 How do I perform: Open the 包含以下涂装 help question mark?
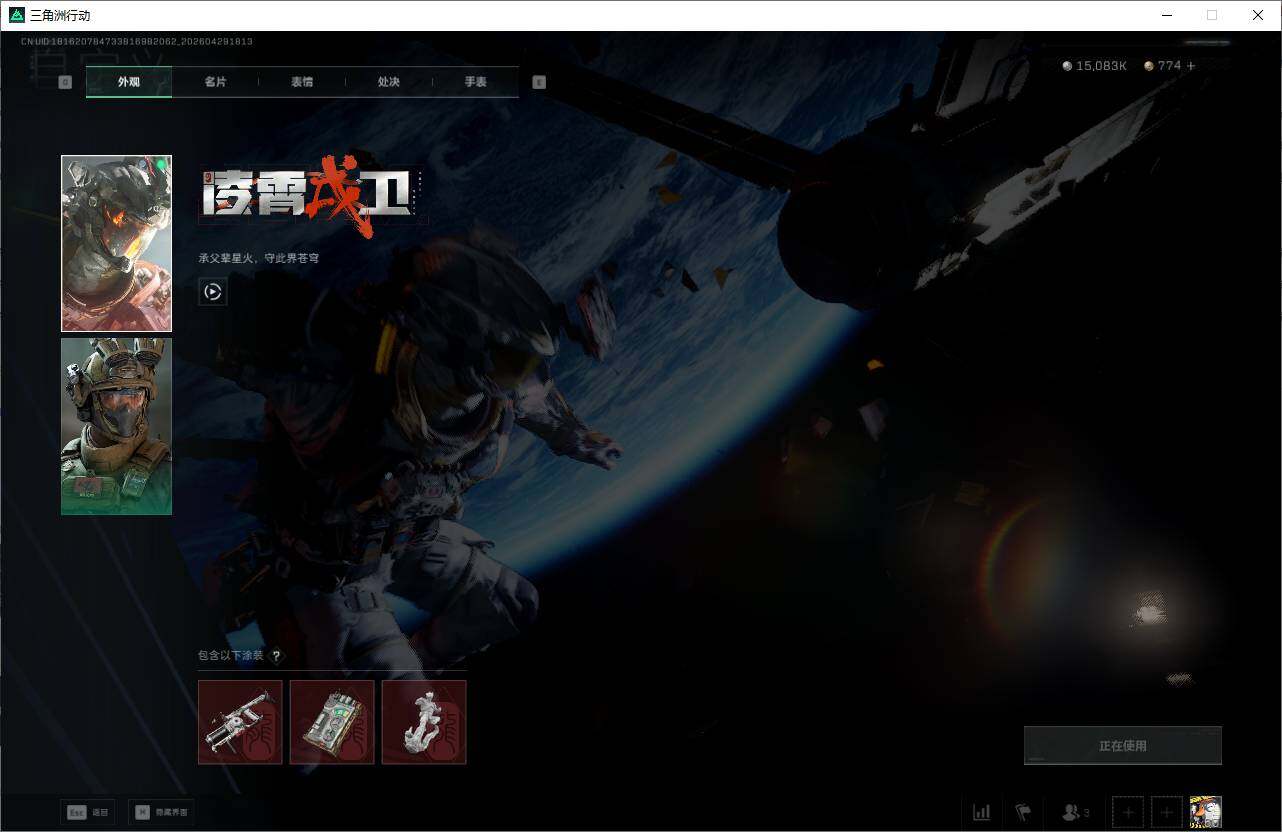(x=277, y=656)
